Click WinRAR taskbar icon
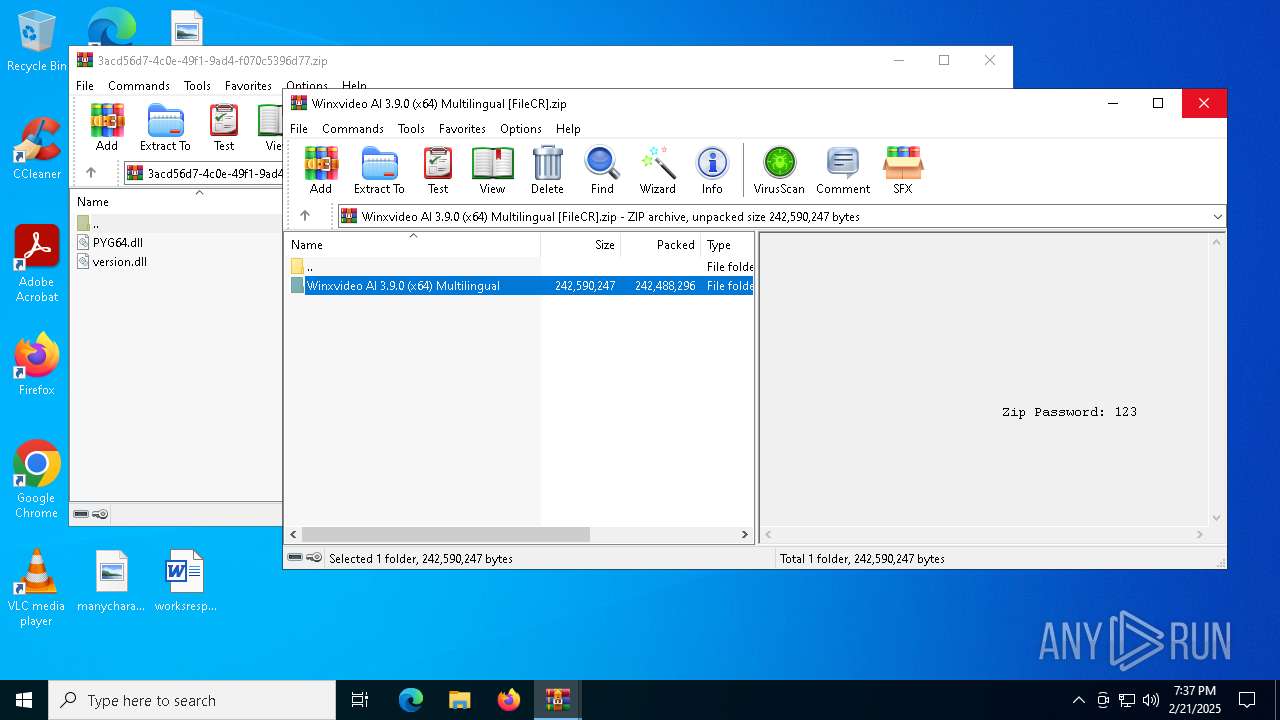Viewport: 1280px width, 720px height. [557, 700]
